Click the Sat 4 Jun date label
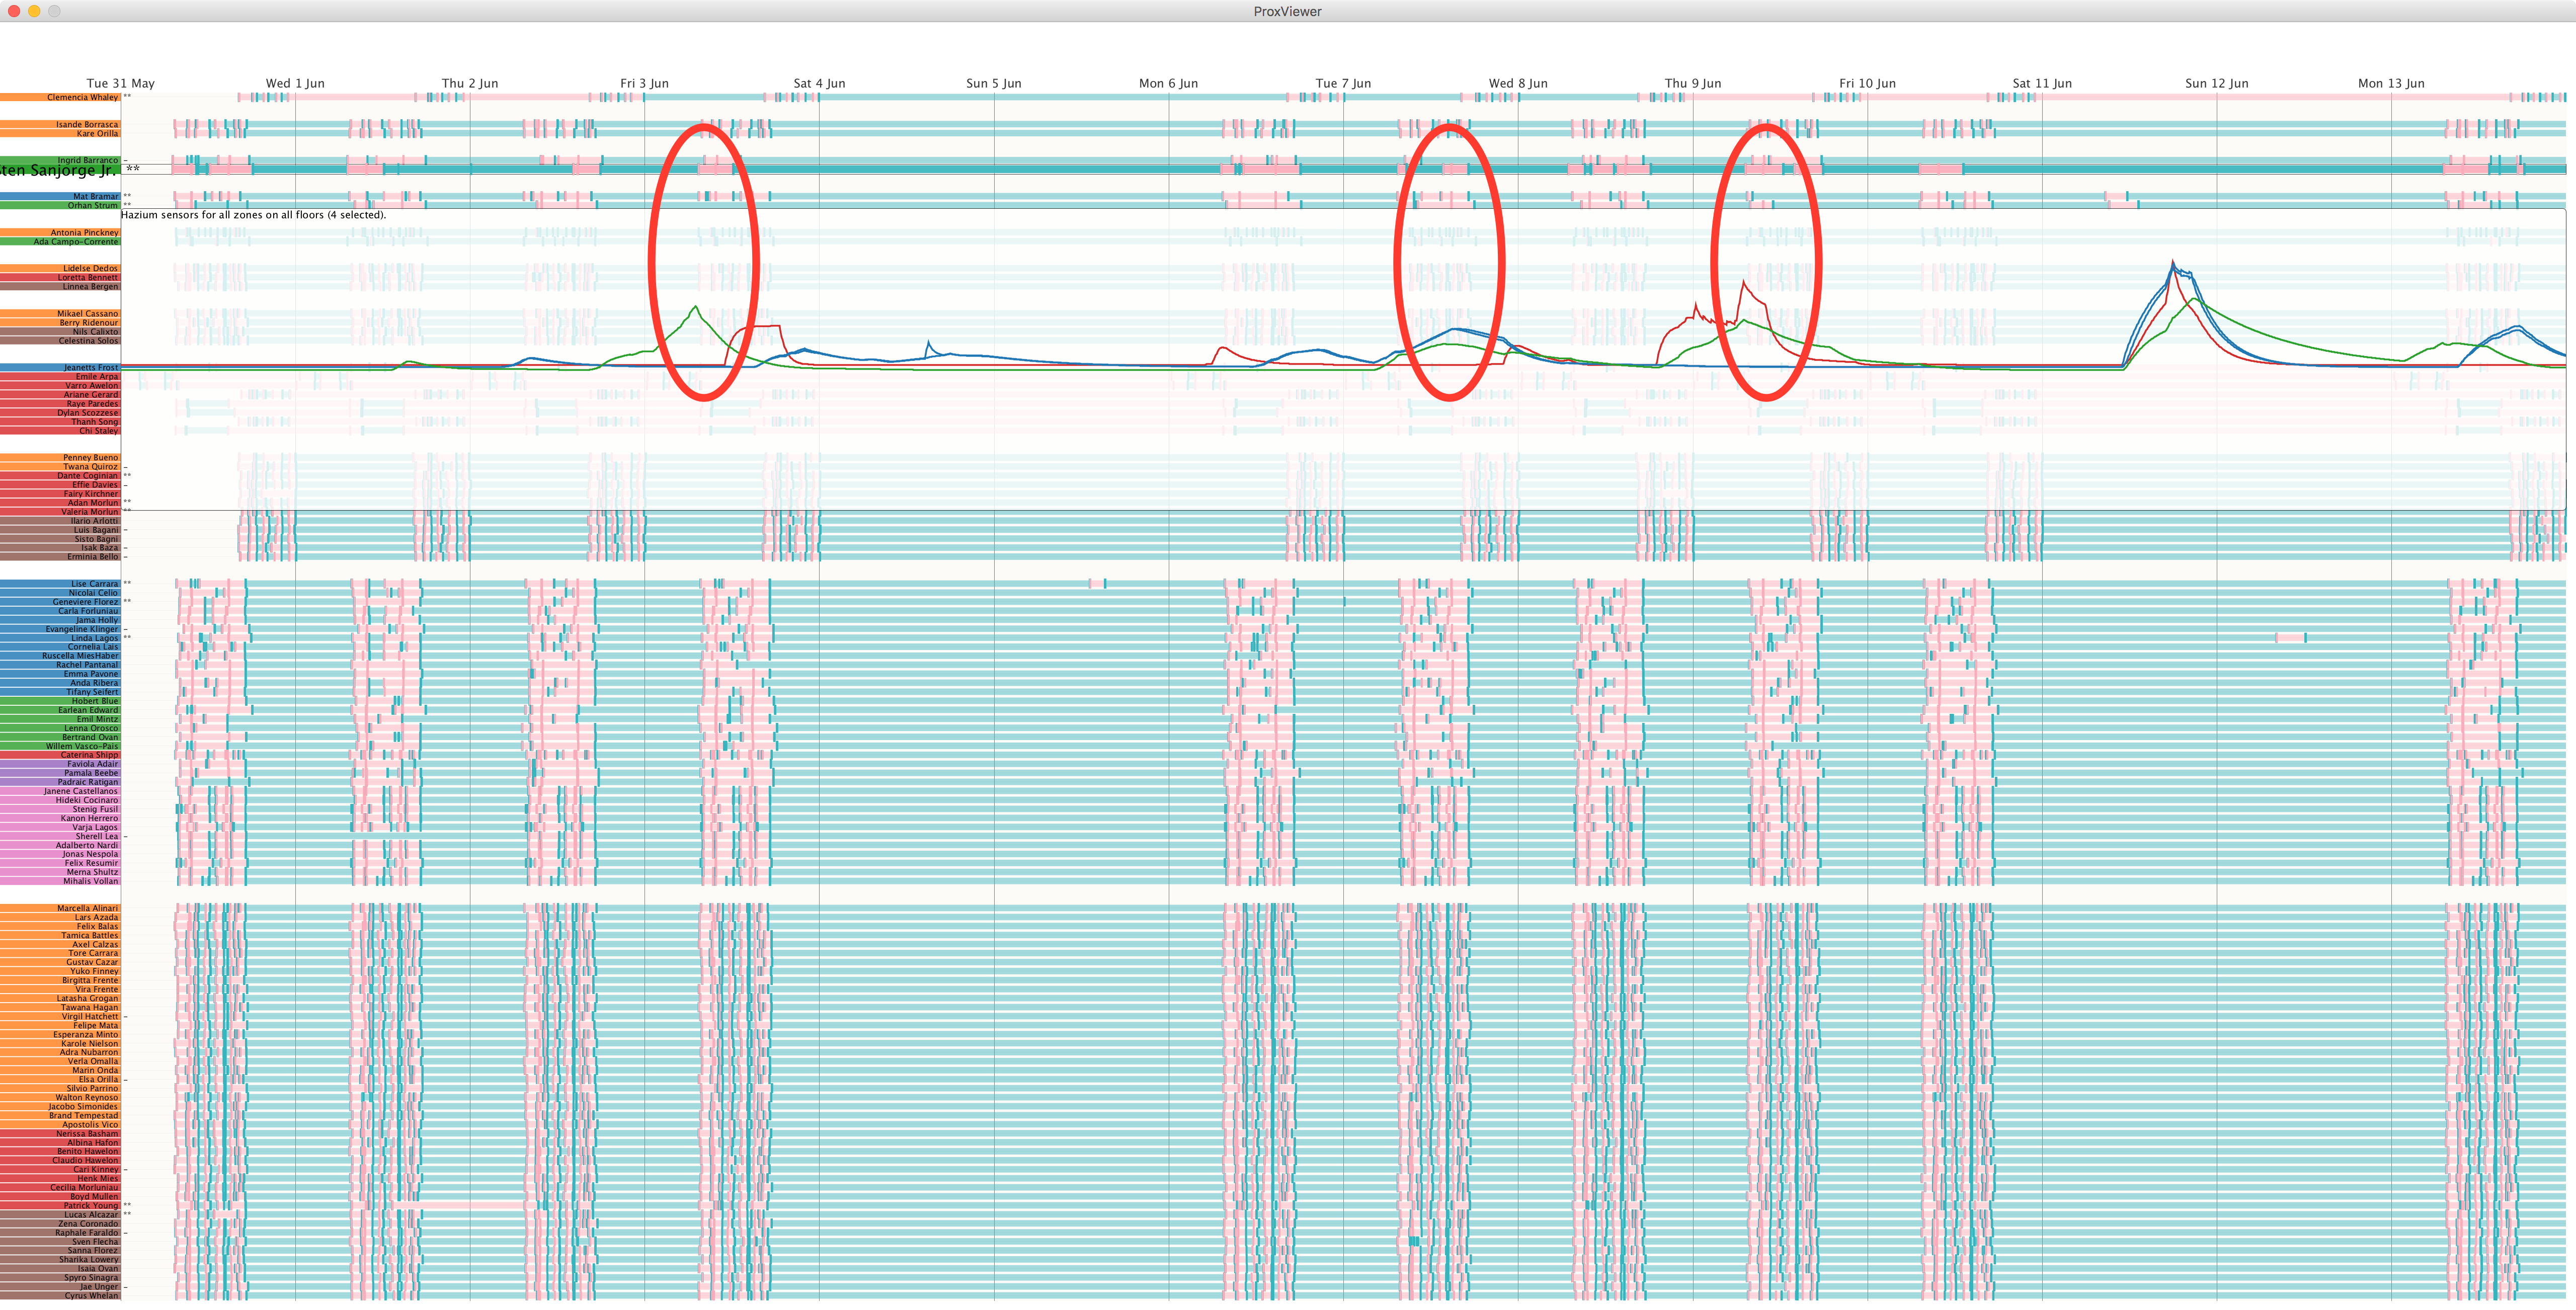The width and height of the screenshot is (2576, 1310). point(819,83)
